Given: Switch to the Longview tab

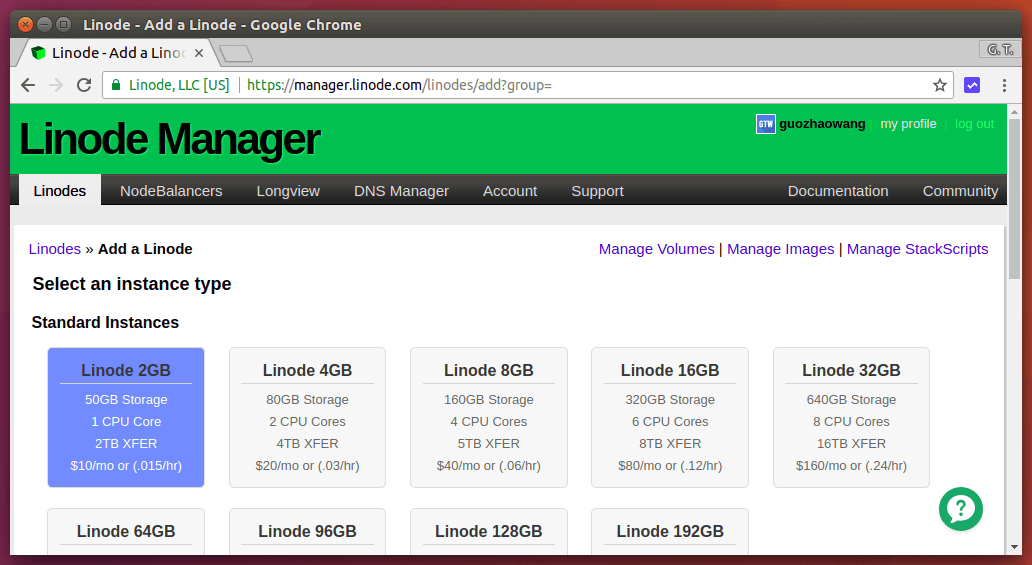Looking at the screenshot, I should (x=288, y=190).
